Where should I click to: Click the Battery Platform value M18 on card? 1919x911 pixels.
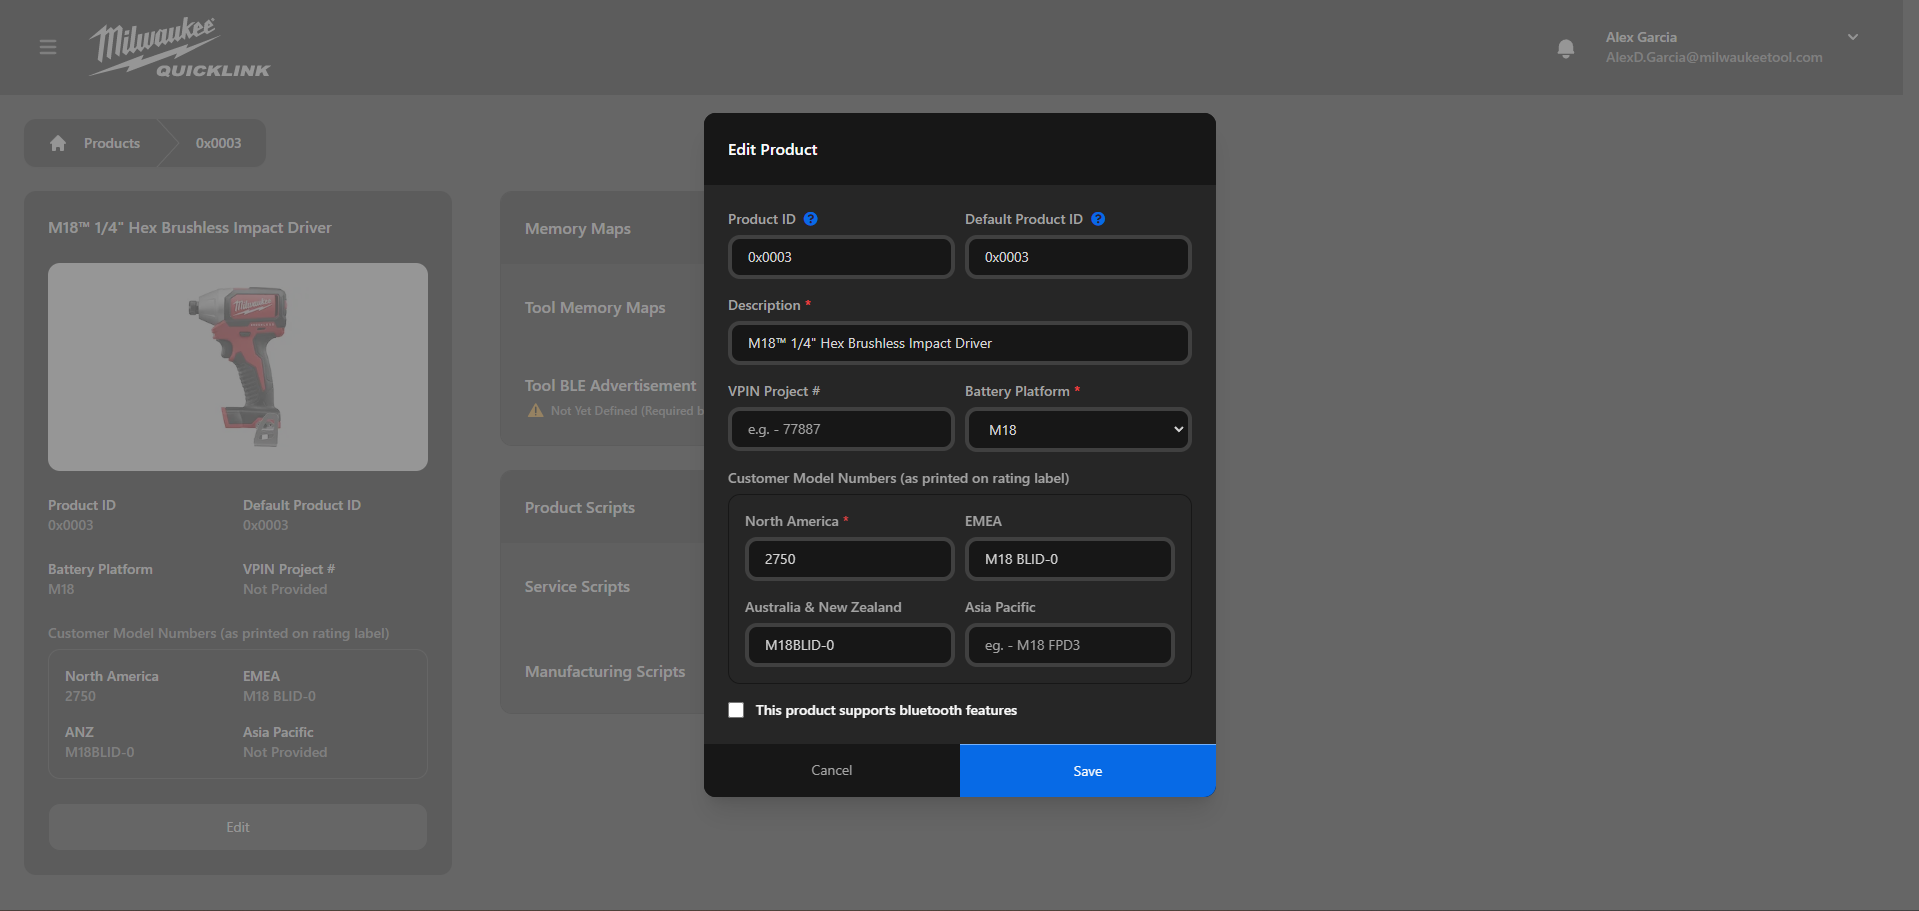coord(61,589)
